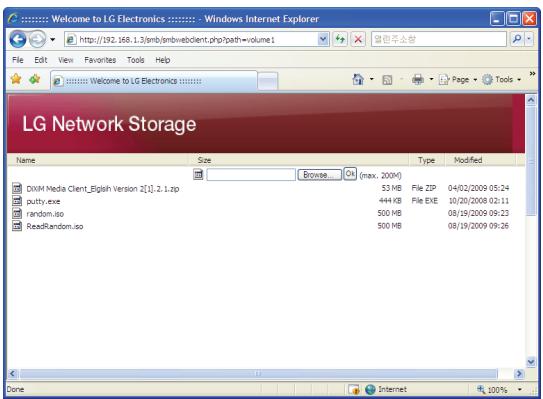
Task: Open a new blank tab
Action: 268,82
